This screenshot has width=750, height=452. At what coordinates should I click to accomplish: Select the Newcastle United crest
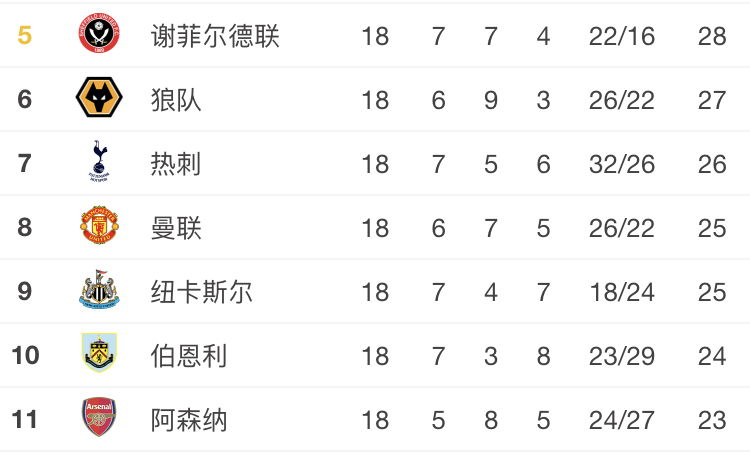click(x=99, y=289)
